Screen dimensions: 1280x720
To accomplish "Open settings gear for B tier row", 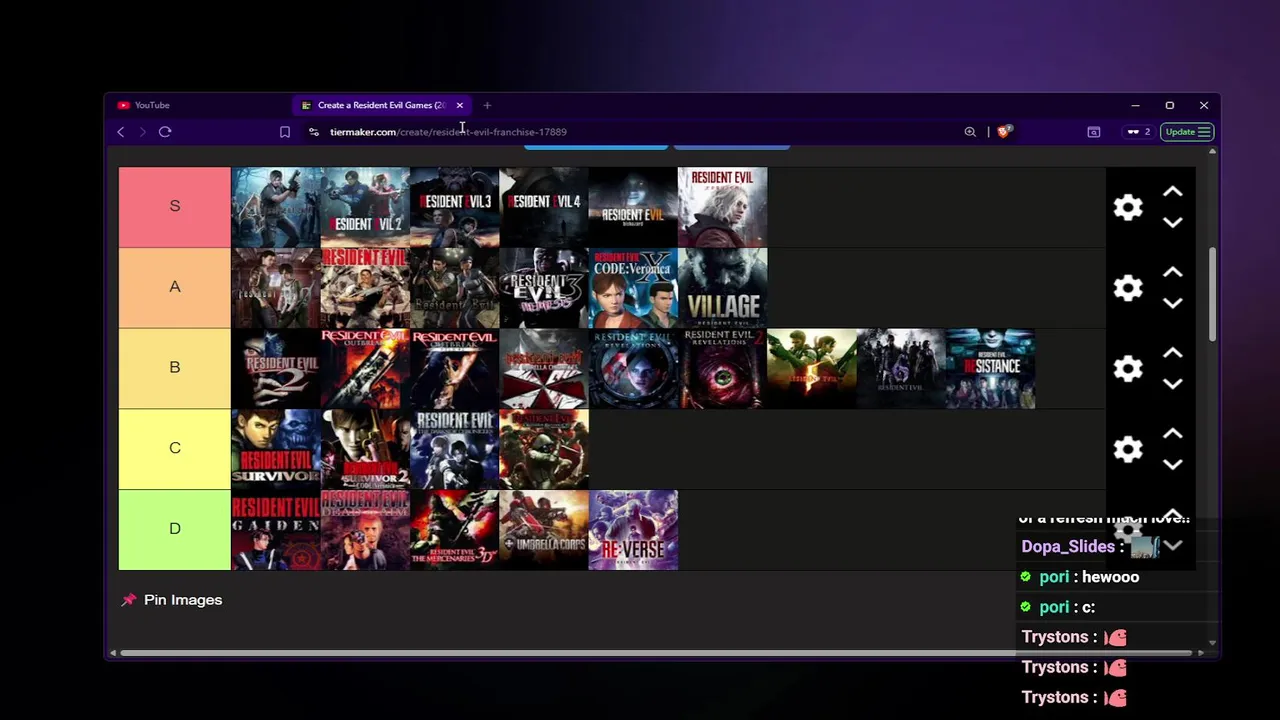I will click(1128, 369).
